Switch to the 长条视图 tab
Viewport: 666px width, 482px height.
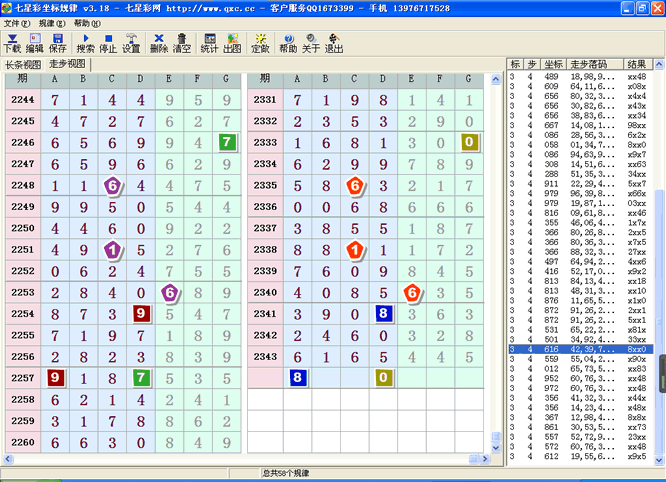(23, 65)
